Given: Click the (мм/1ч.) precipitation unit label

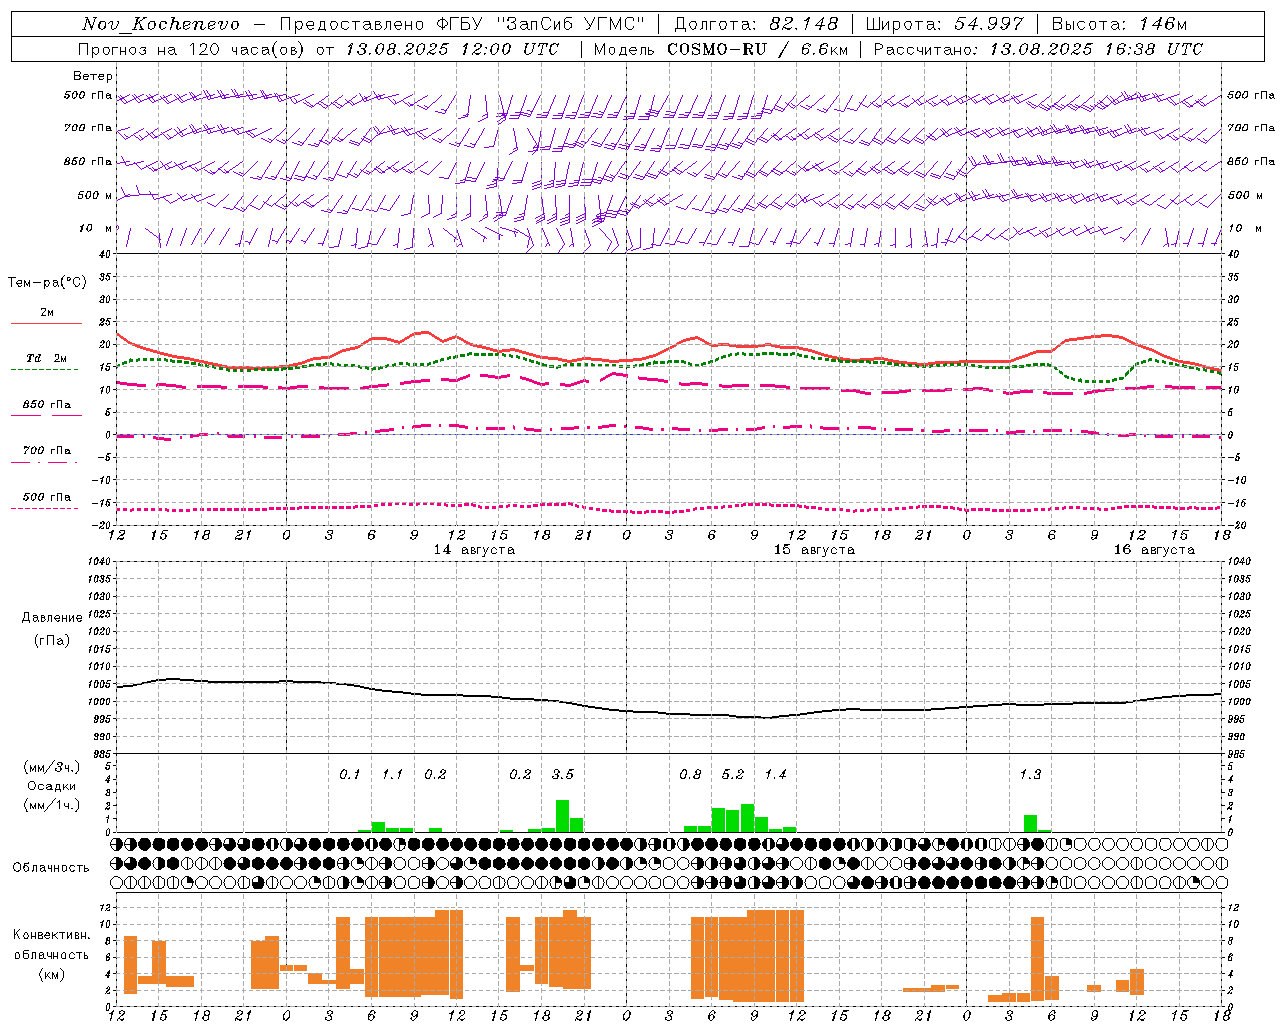Looking at the screenshot, I should point(52,805).
